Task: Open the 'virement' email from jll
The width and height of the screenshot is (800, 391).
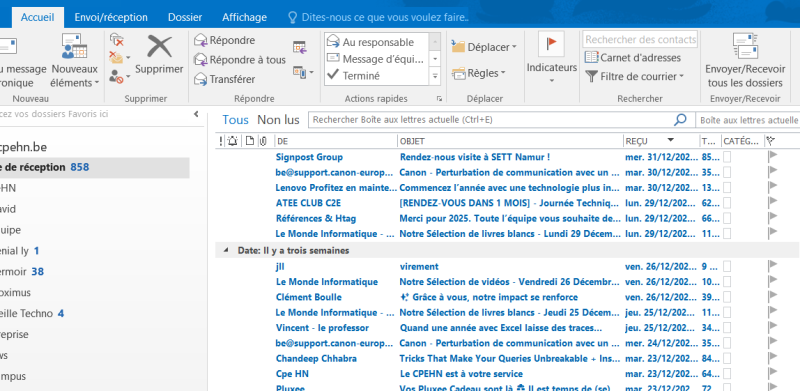Action: pos(419,266)
